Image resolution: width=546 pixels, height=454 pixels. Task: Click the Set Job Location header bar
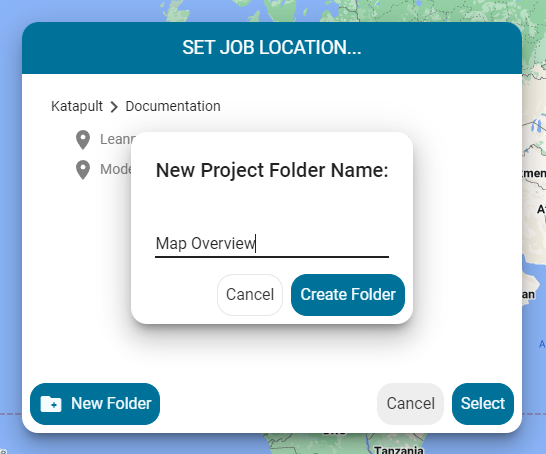(x=272, y=48)
